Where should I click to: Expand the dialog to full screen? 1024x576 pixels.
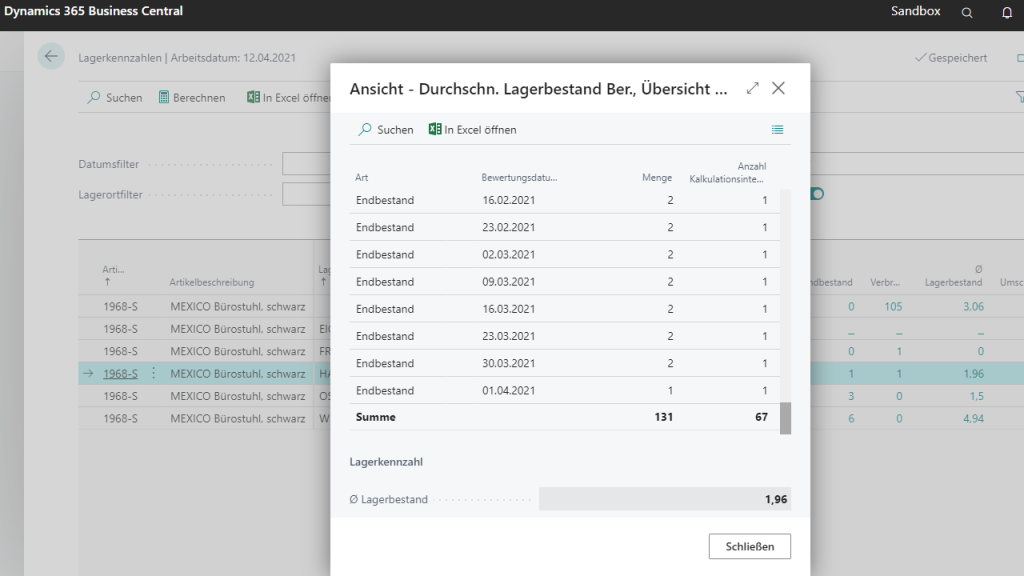tap(753, 88)
